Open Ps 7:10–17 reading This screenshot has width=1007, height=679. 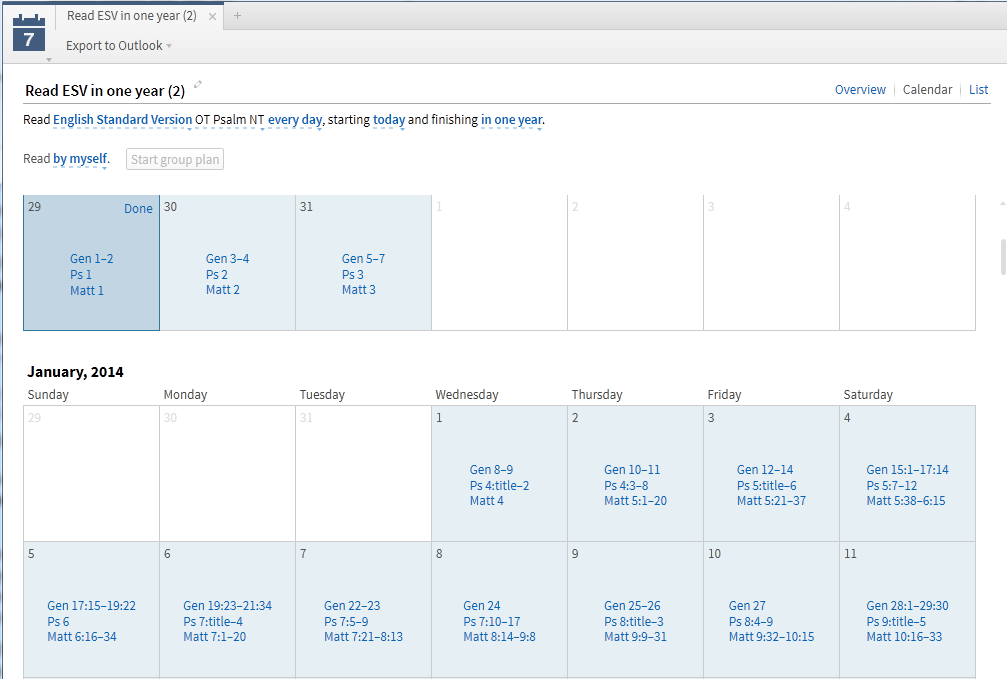click(x=491, y=622)
